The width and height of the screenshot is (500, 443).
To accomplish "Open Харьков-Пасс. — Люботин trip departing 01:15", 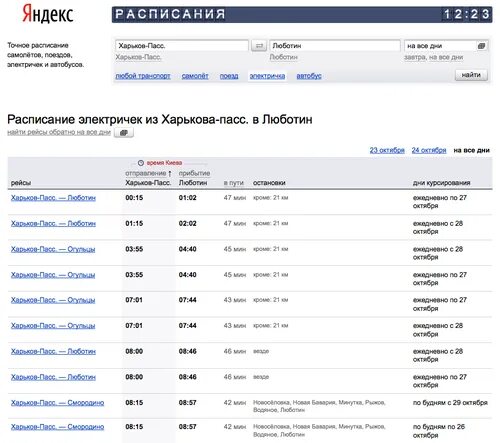I will [53, 224].
